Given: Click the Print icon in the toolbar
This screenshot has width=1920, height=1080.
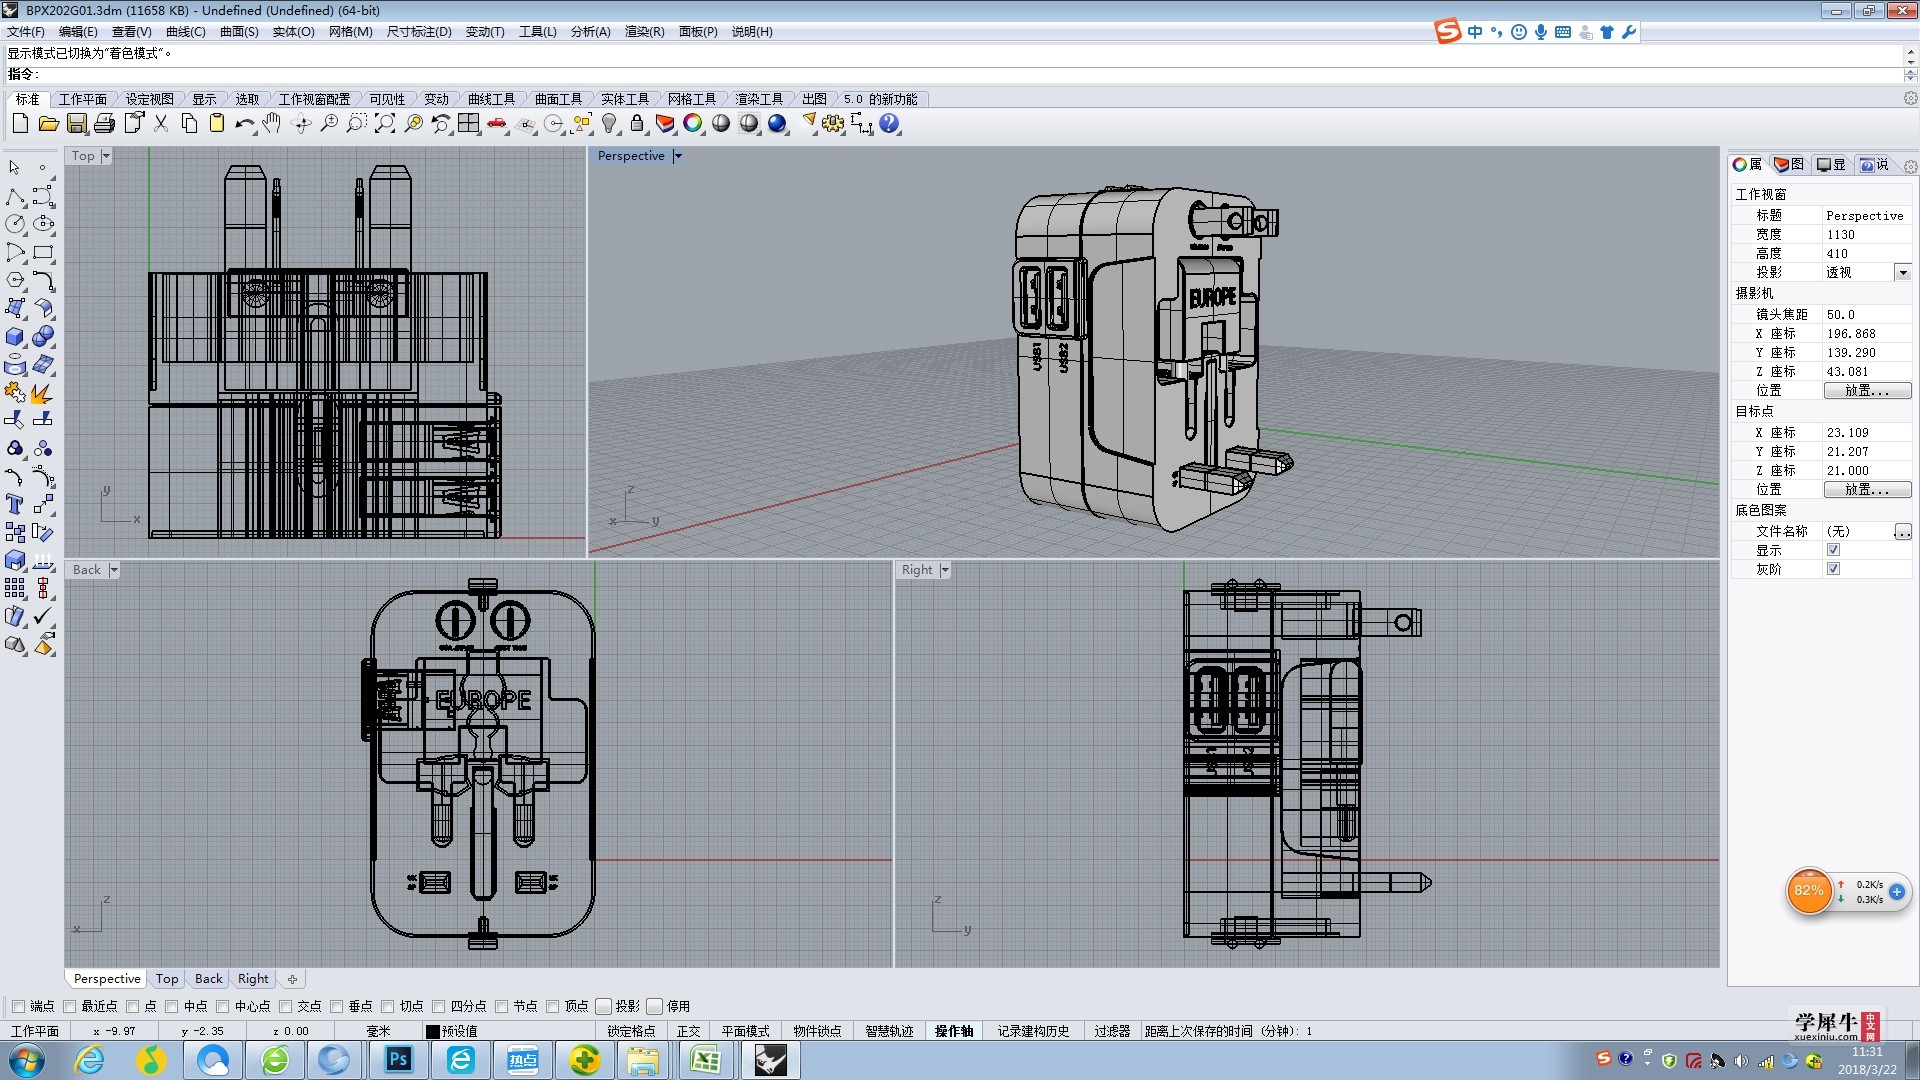Looking at the screenshot, I should click(104, 124).
